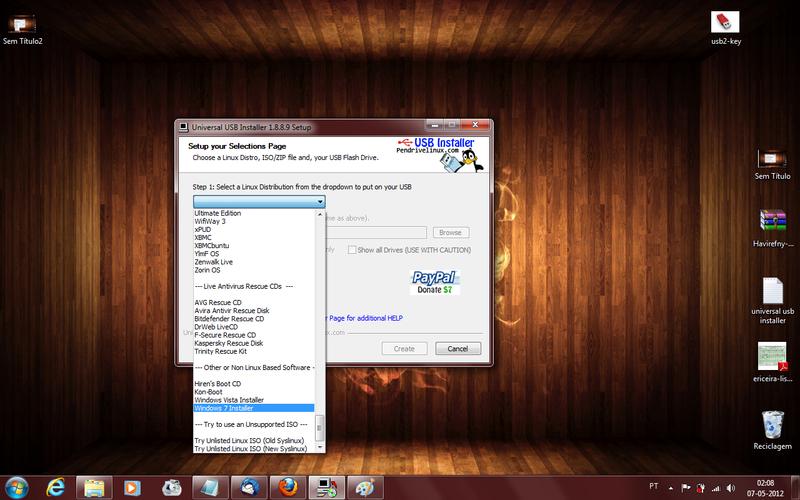This screenshot has height=500, width=800.
Task: Open Firefox from the taskbar
Action: (288, 488)
